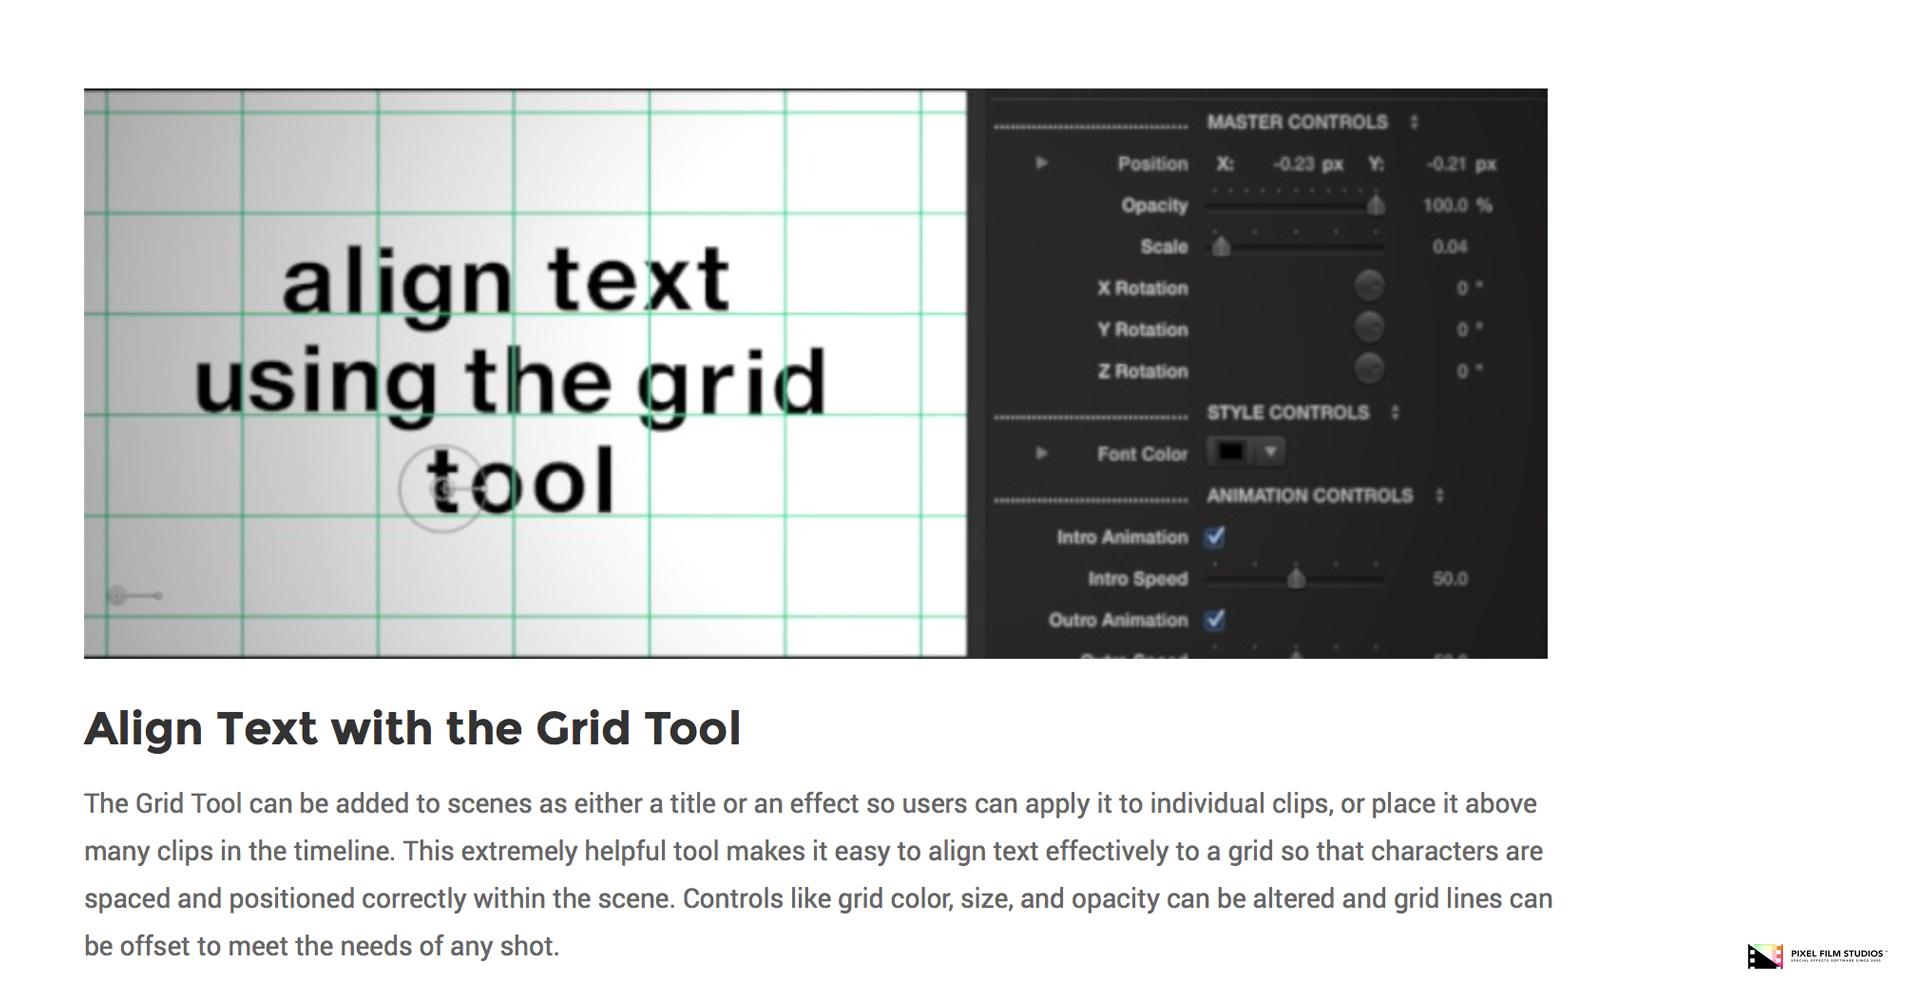Click the ANIMATION CONTROLS section header

(x=1310, y=495)
